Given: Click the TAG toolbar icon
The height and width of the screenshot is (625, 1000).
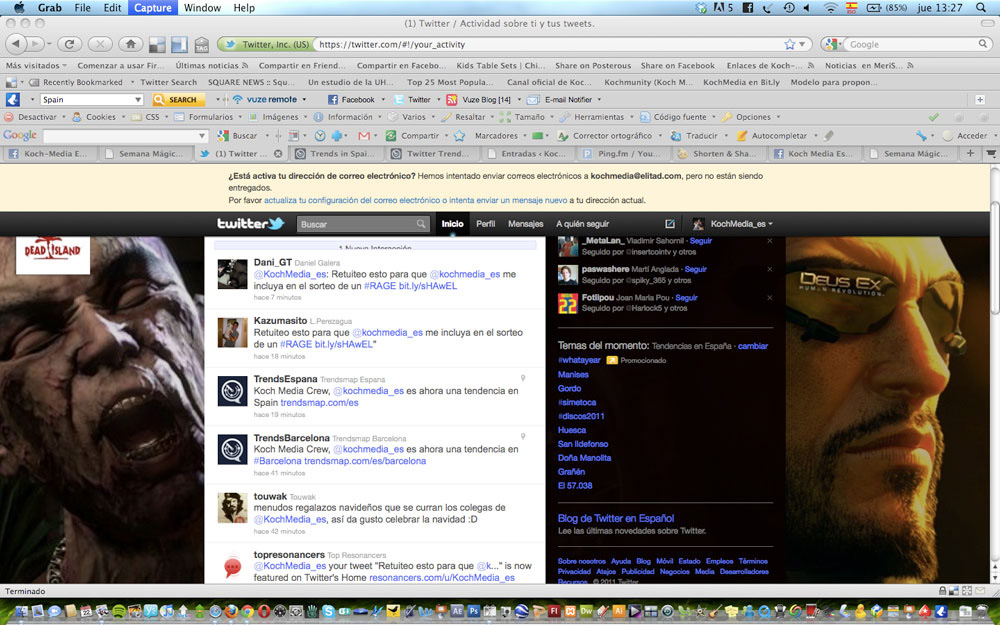Looking at the screenshot, I should click(x=201, y=45).
